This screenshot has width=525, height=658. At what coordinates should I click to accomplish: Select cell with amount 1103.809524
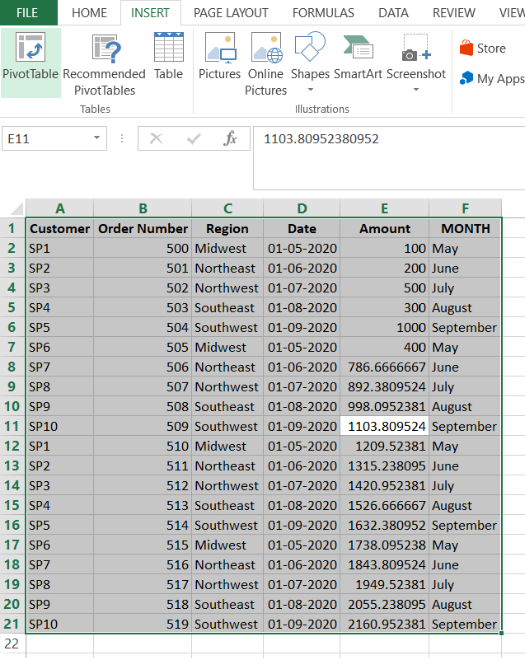[384, 426]
